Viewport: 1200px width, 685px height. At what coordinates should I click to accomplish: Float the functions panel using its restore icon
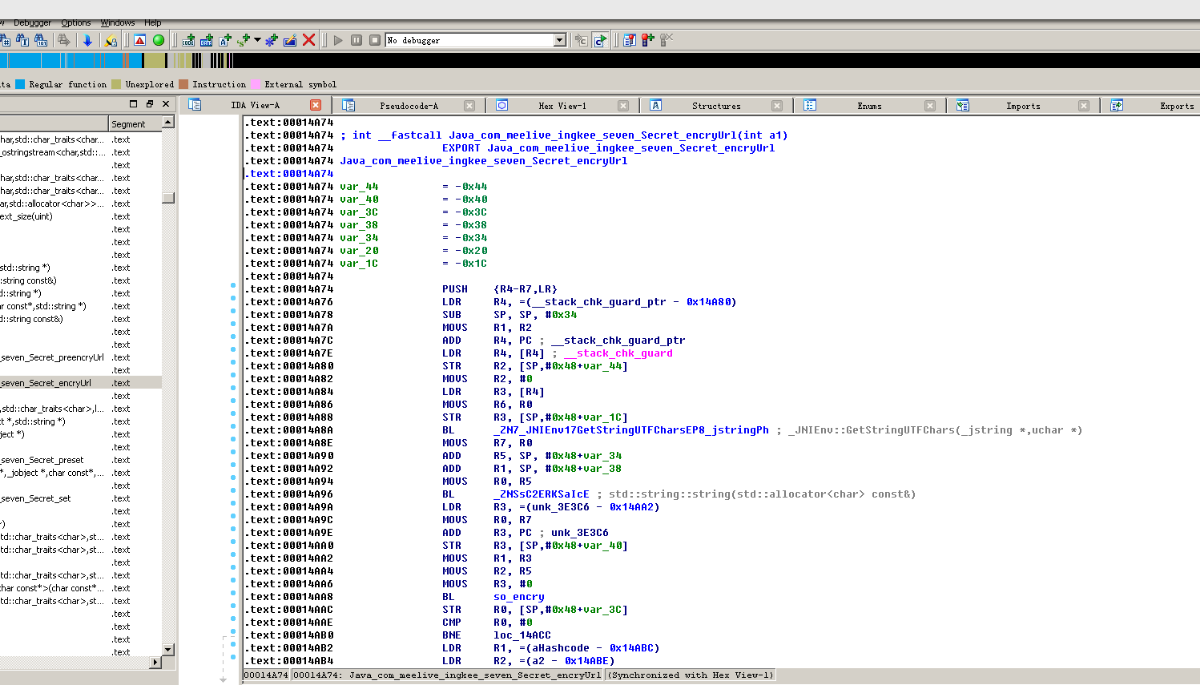[x=150, y=104]
